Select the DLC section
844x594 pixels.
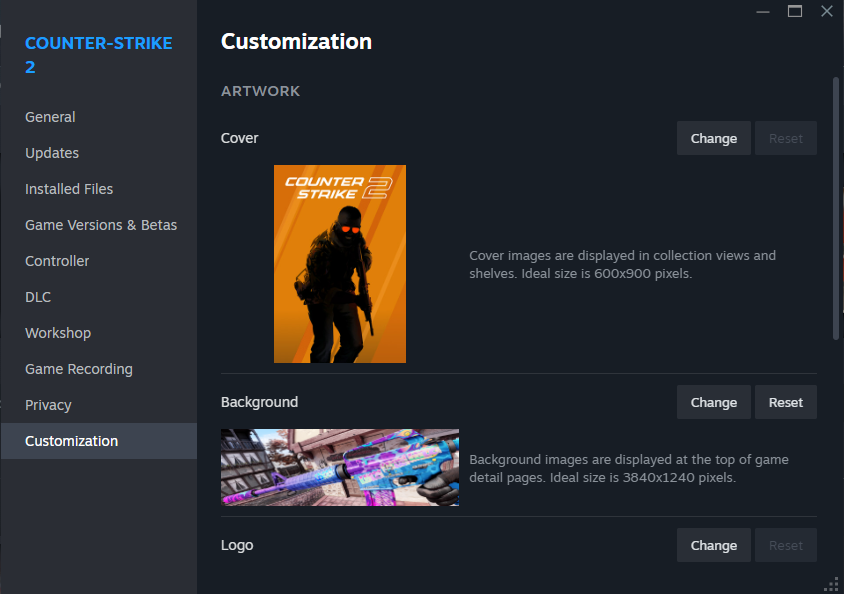(38, 297)
